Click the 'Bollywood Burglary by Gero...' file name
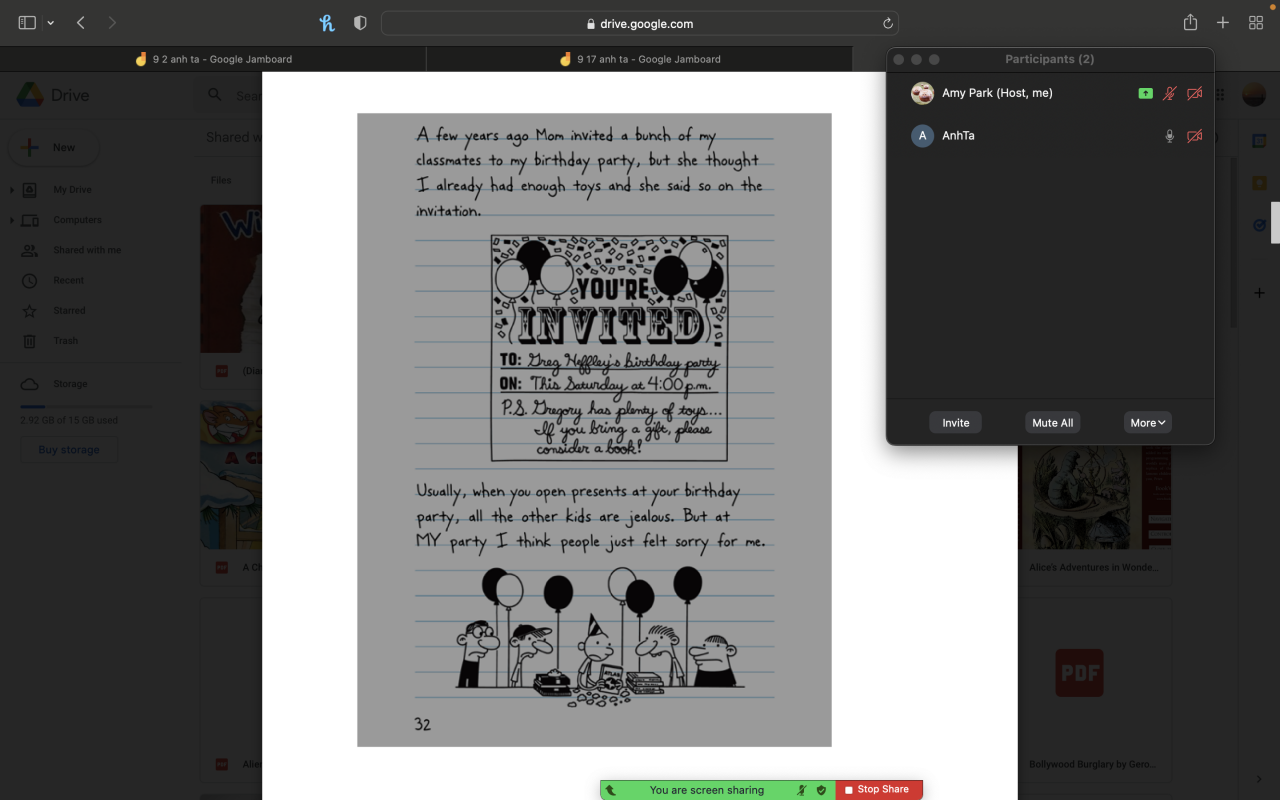Viewport: 1280px width, 800px height. point(1093,765)
